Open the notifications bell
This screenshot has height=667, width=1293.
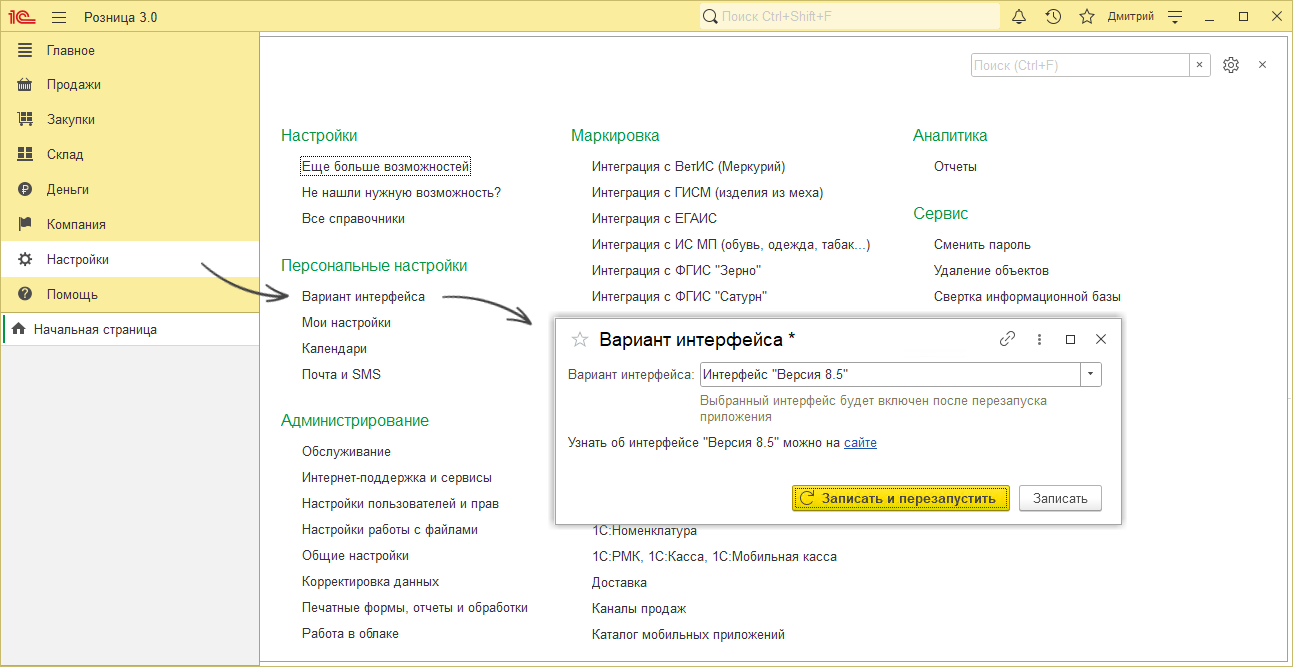coord(1019,17)
